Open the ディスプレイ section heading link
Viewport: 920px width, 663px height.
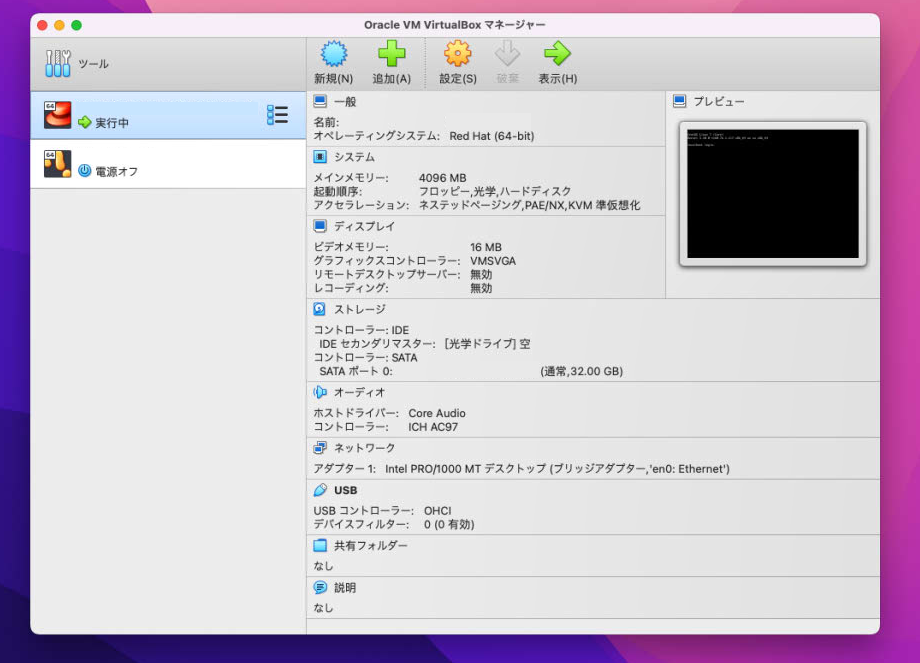click(364, 226)
